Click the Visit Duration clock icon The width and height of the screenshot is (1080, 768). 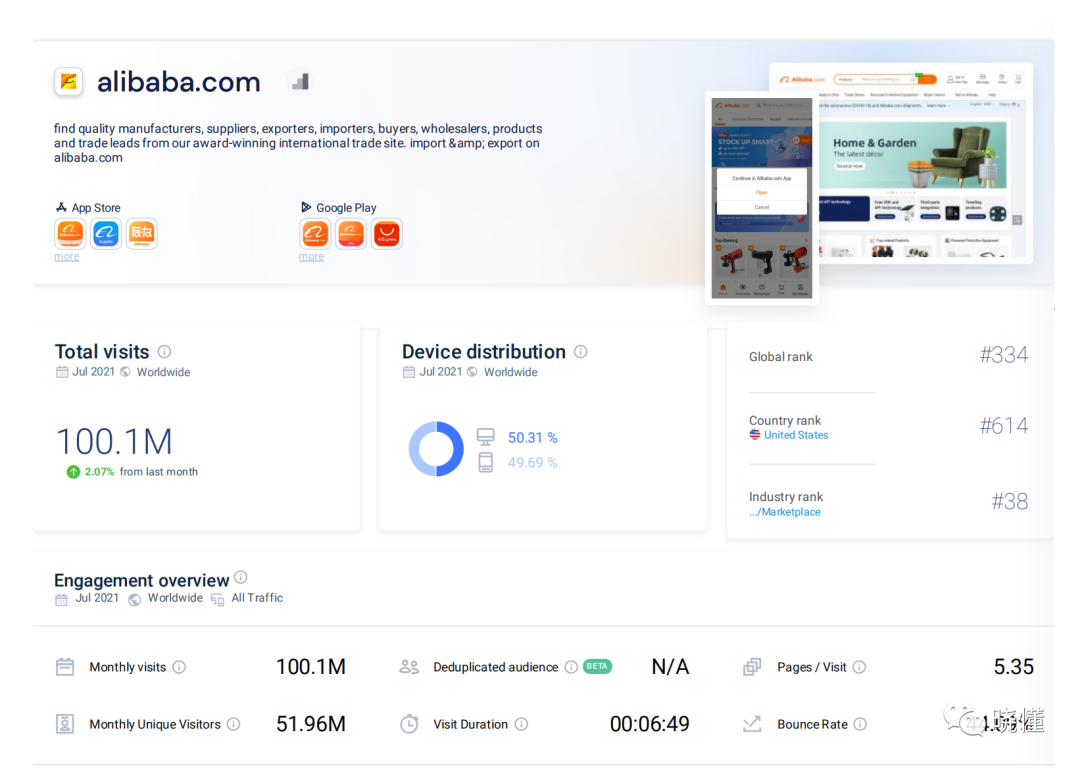tap(409, 724)
